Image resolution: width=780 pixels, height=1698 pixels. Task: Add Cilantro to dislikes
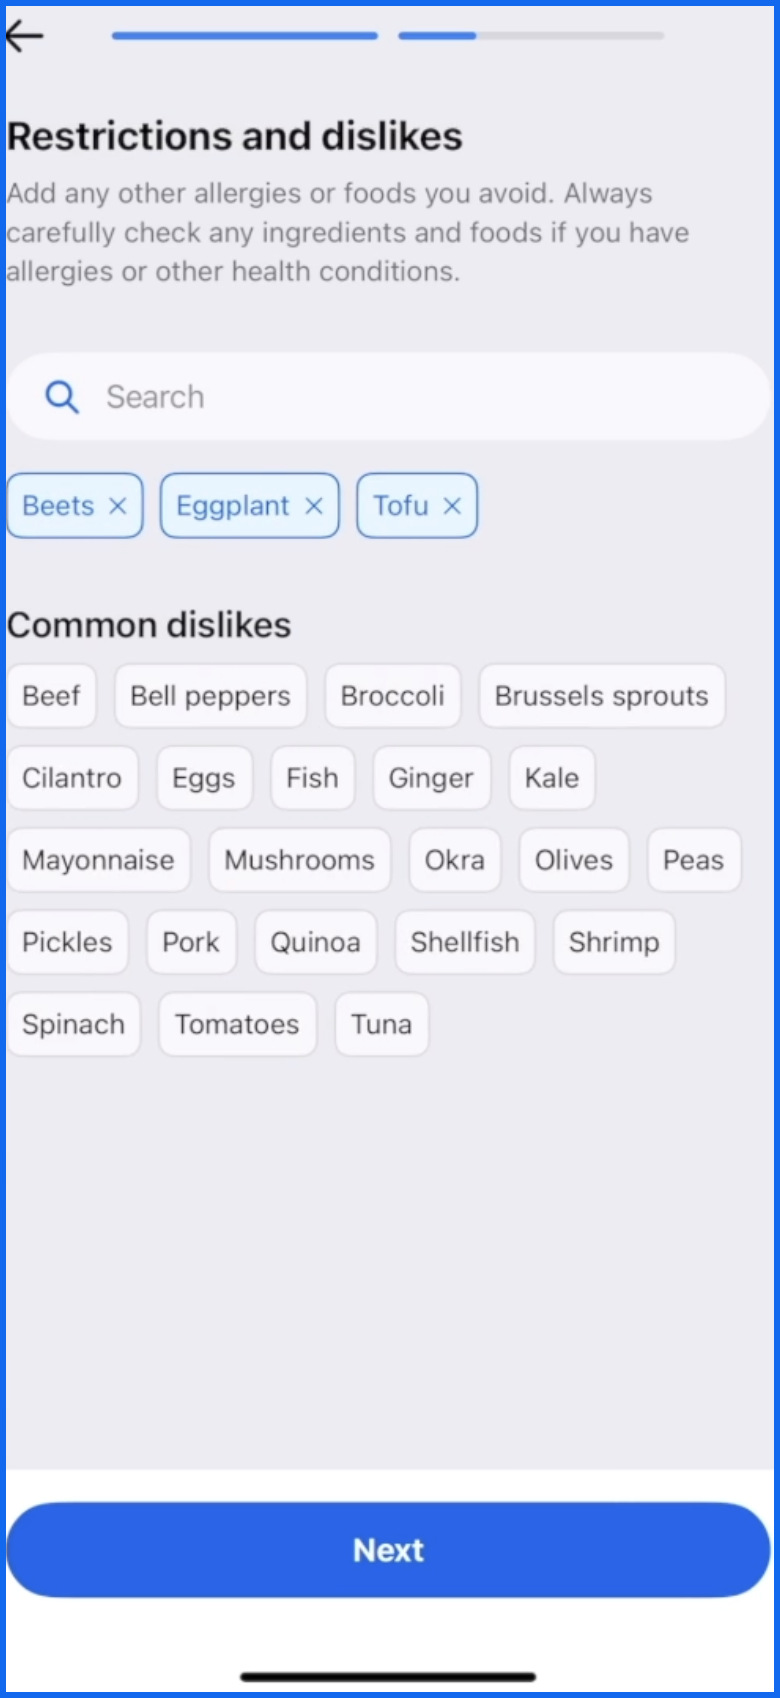pyautogui.click(x=72, y=778)
